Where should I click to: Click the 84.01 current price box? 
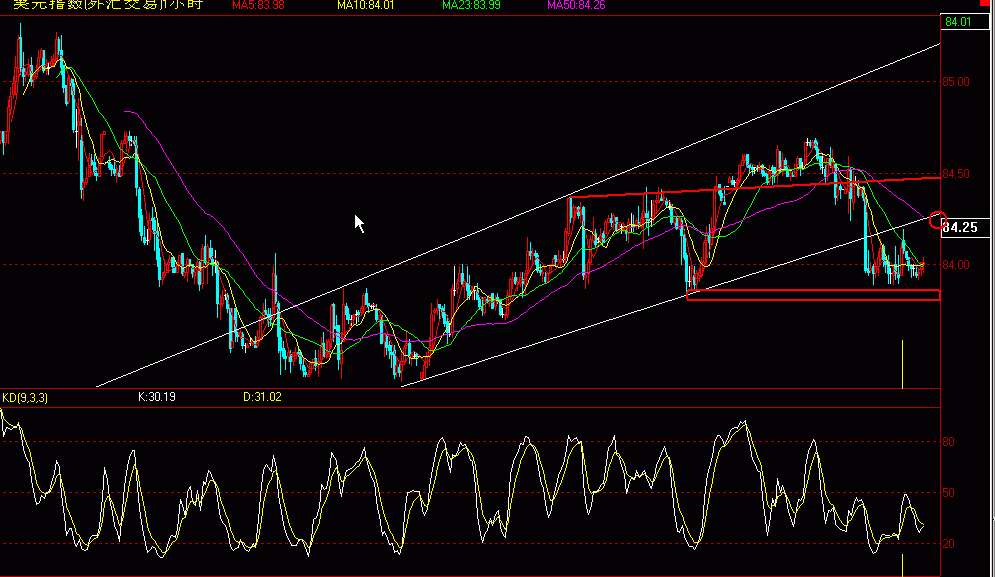[x=964, y=22]
